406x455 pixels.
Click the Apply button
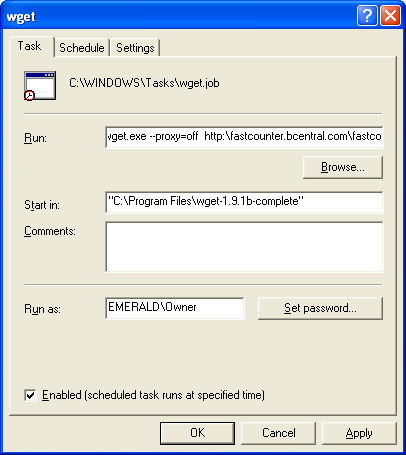[359, 433]
